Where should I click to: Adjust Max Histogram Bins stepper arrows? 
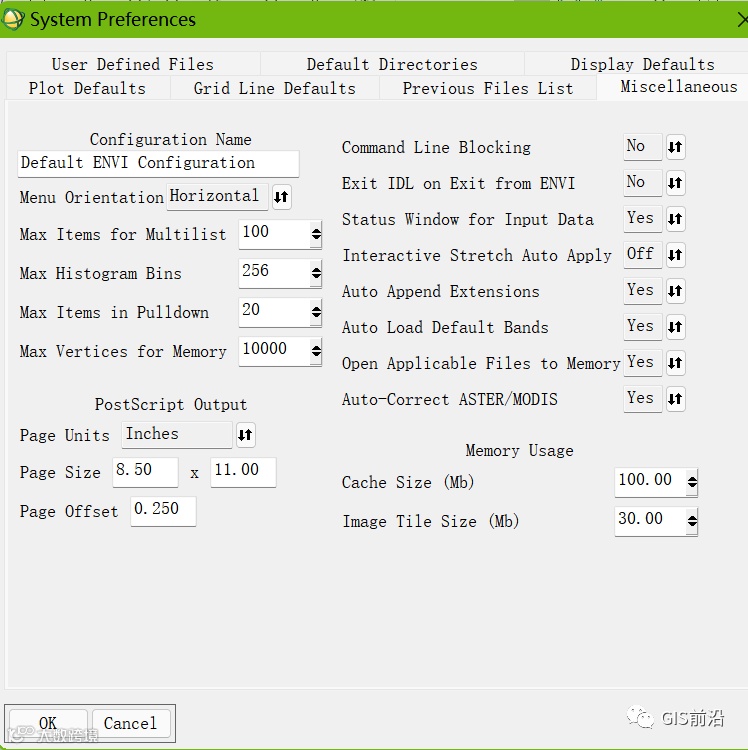point(316,273)
